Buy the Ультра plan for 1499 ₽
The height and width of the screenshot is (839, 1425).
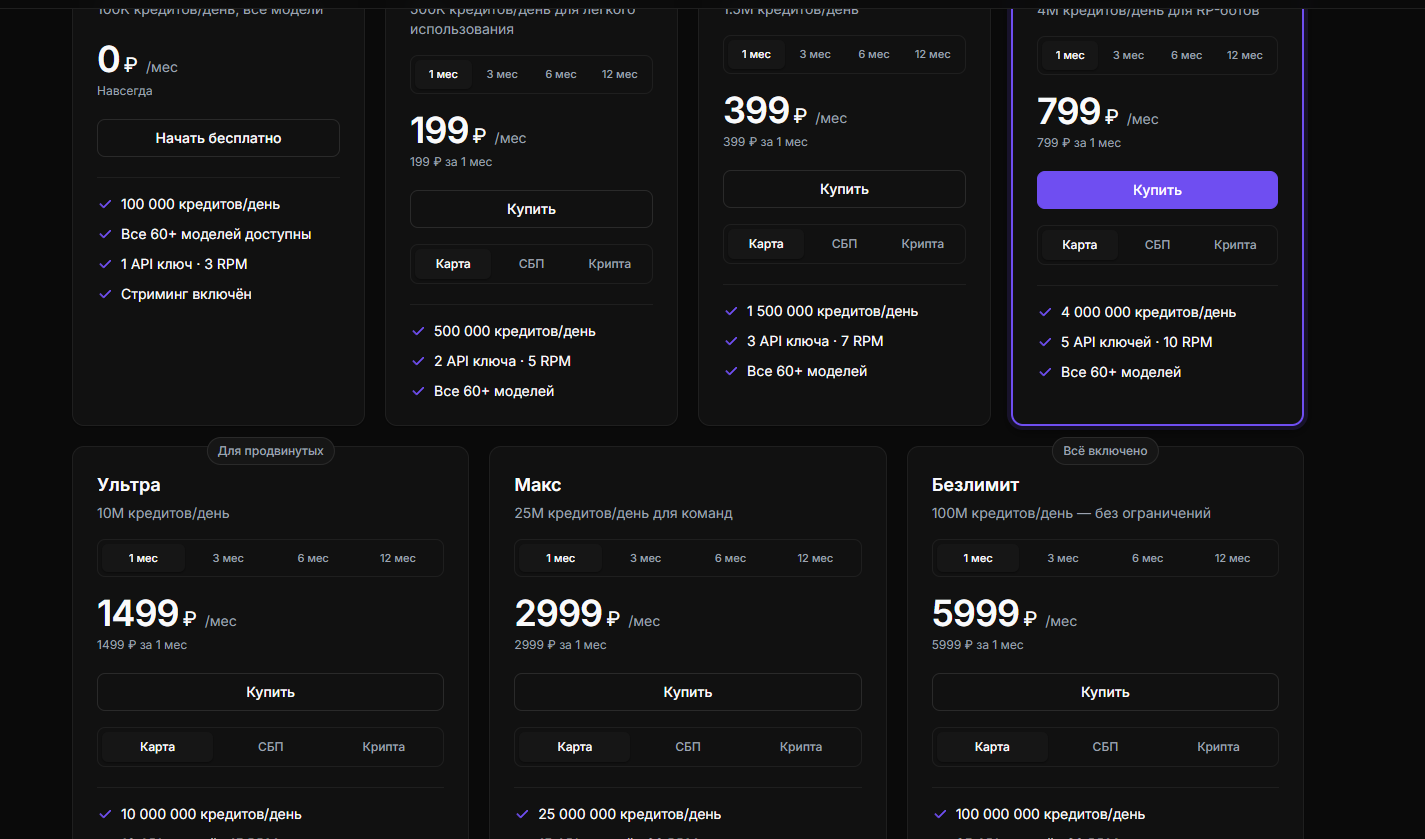coord(270,692)
